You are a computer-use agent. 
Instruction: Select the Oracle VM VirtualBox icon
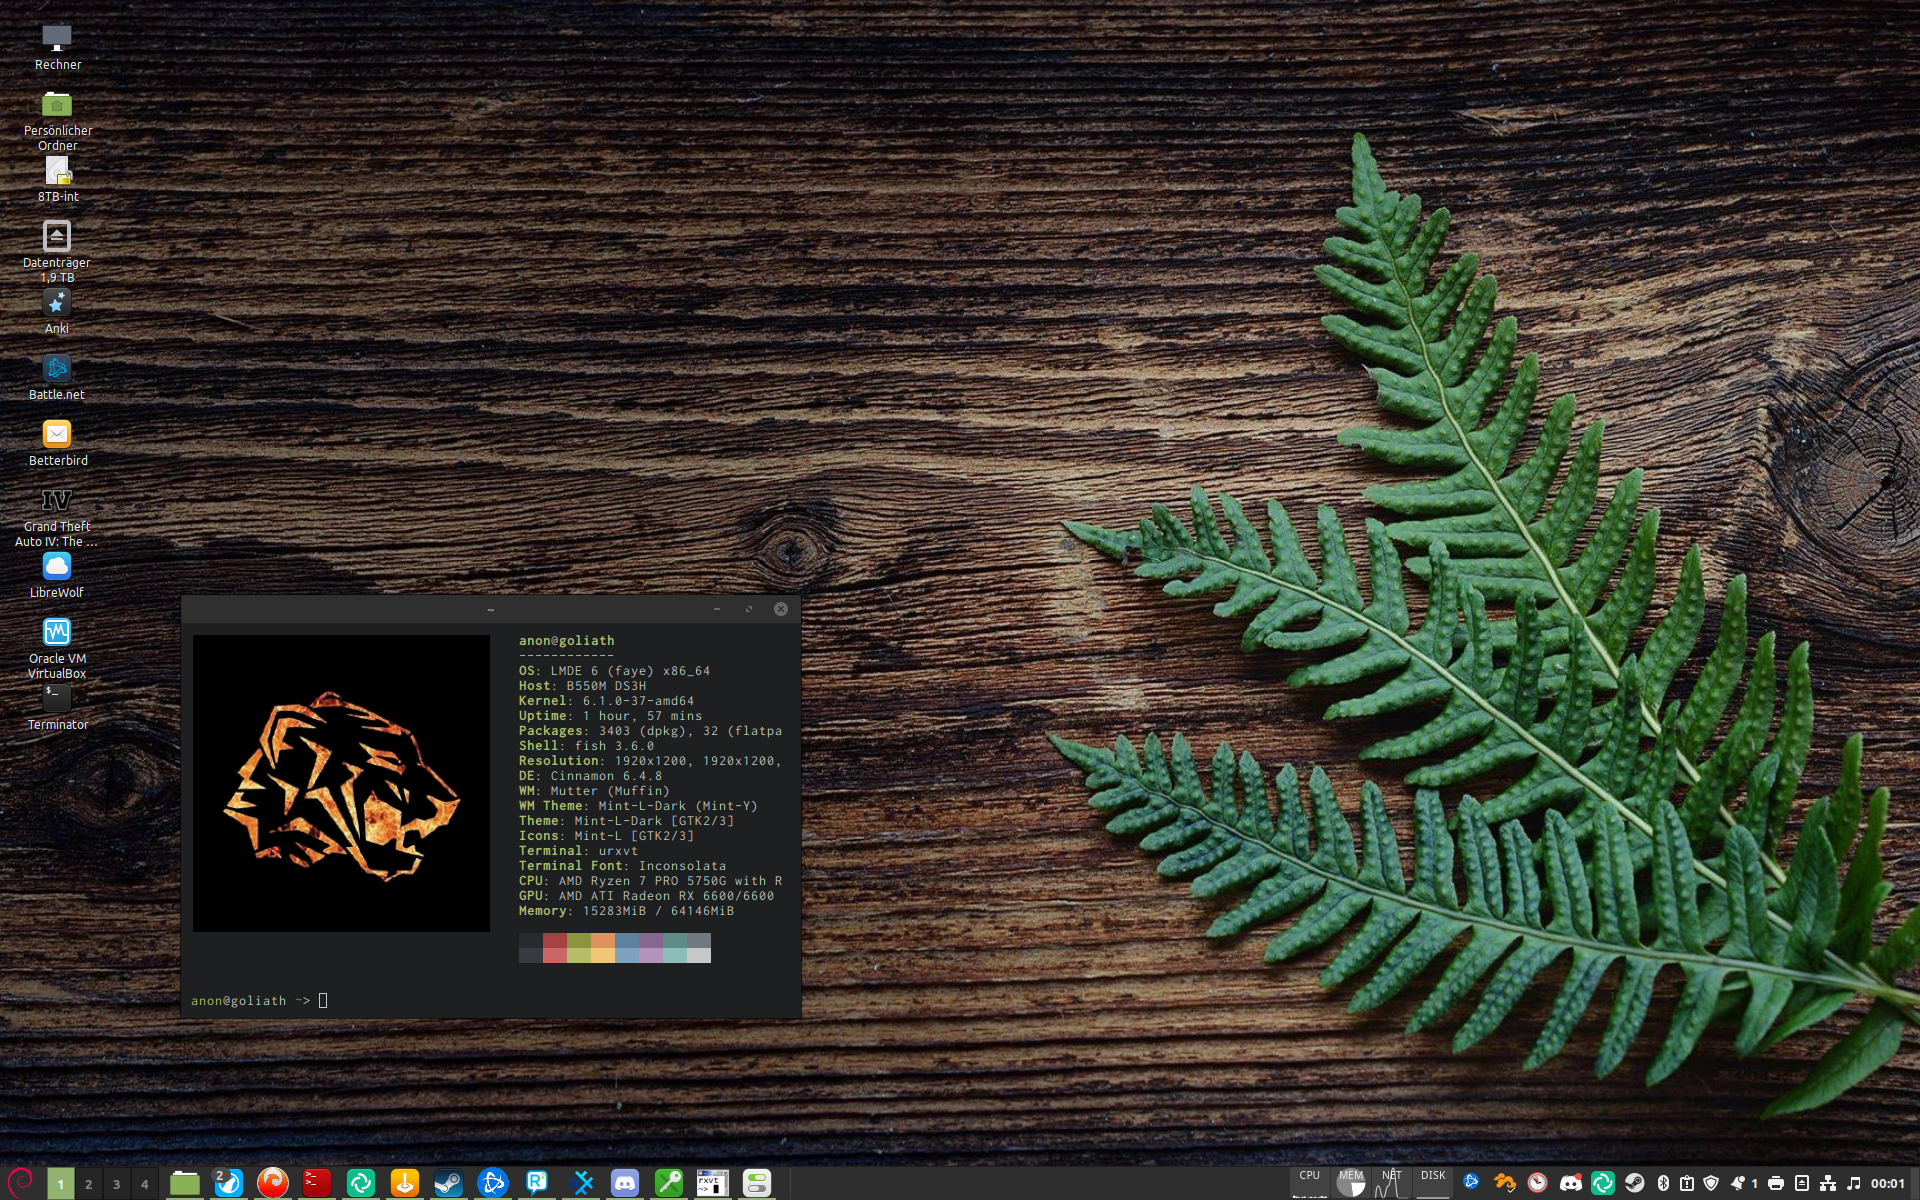(x=57, y=648)
